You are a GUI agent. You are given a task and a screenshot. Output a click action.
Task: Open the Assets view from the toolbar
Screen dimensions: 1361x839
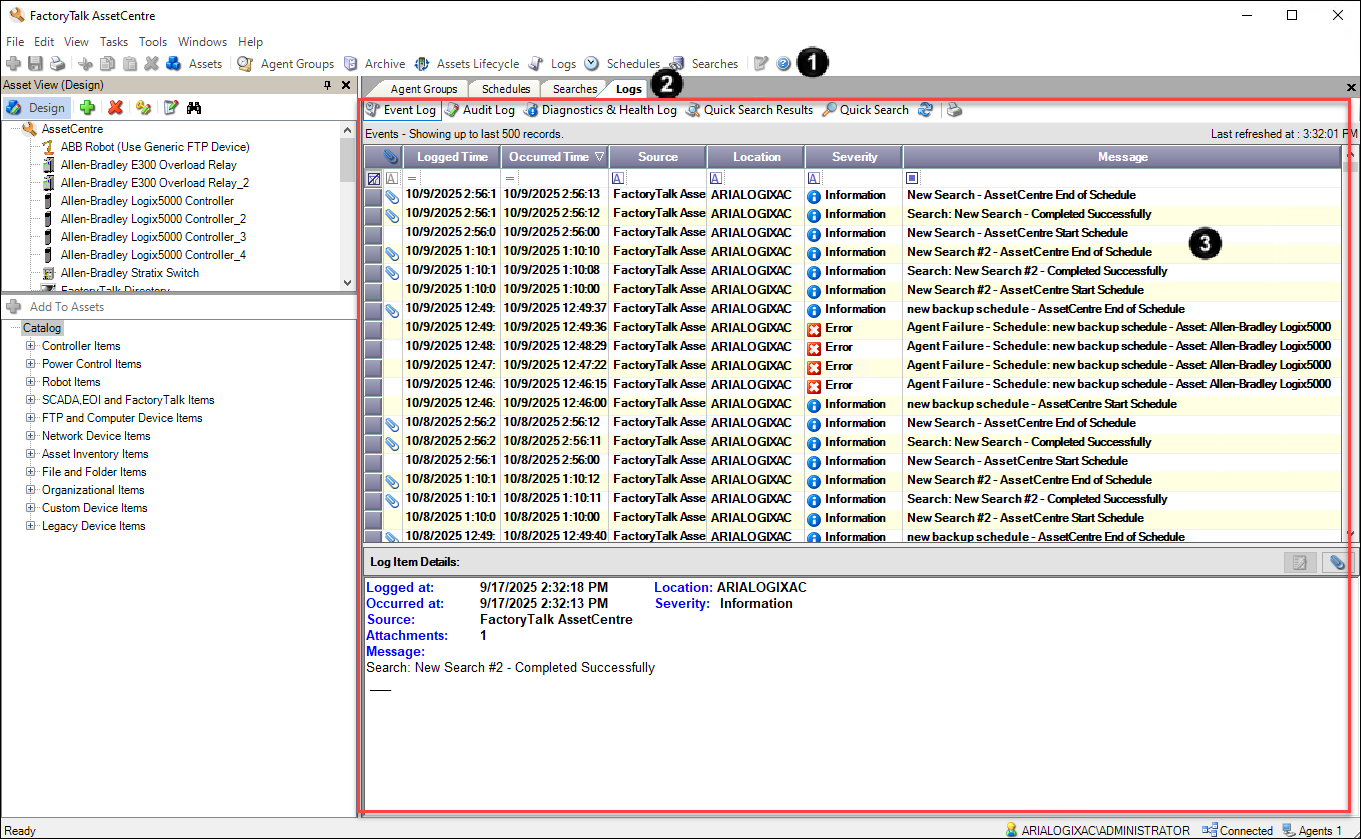coord(195,63)
